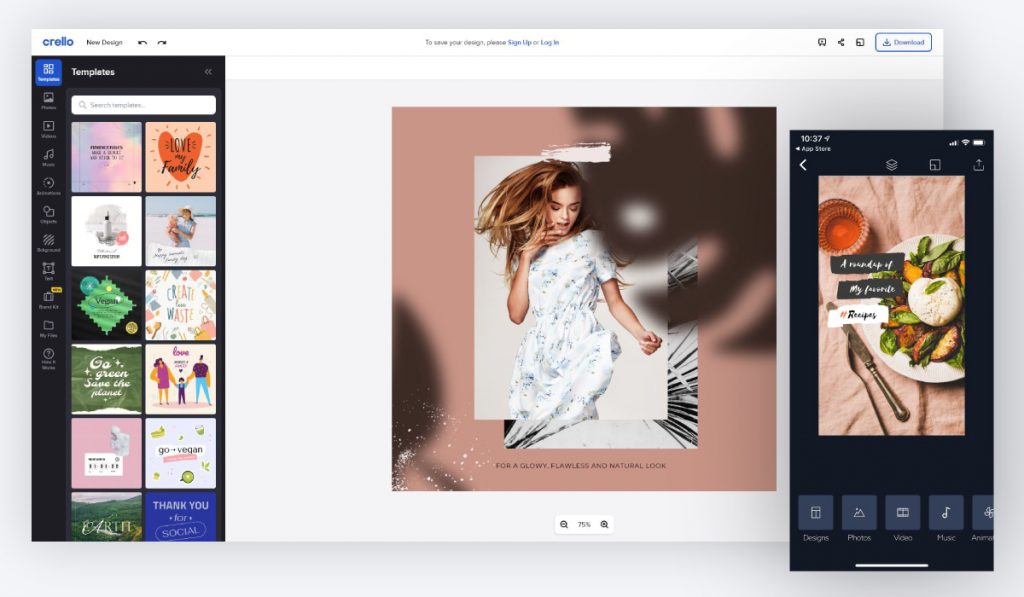
Task: Click inside the Search templates field
Action: 143,104
